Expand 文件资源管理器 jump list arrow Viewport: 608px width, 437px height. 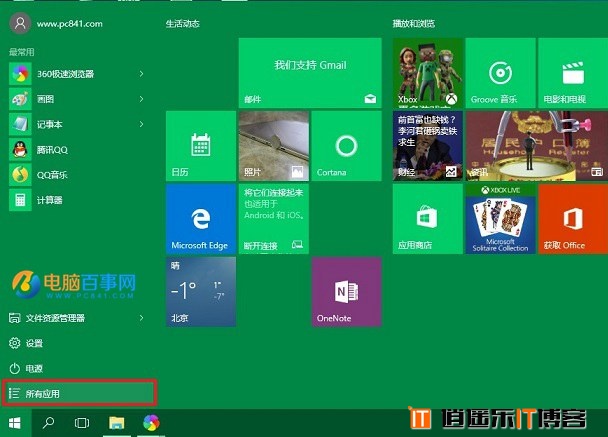click(x=142, y=318)
